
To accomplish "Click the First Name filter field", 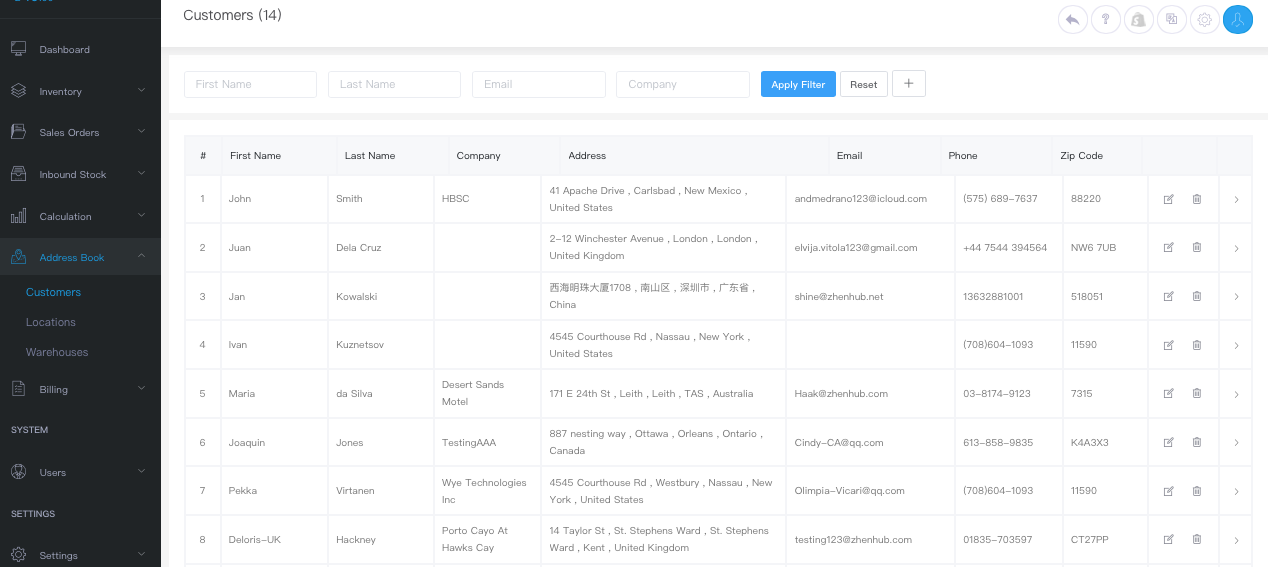I will (250, 85).
